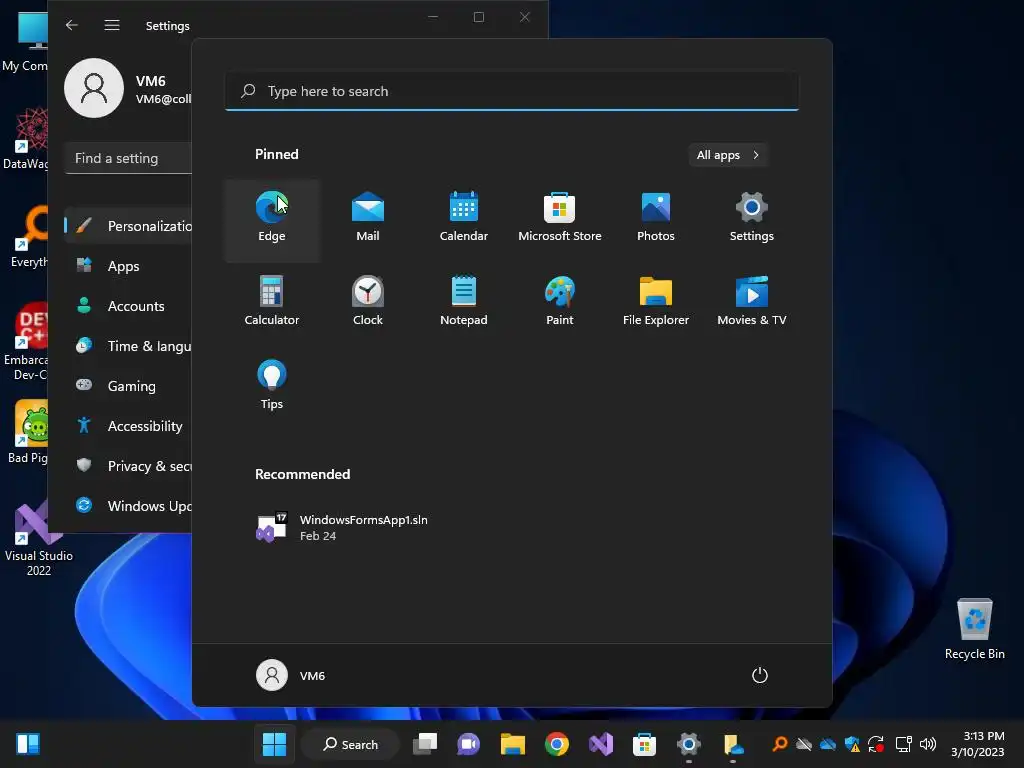This screenshot has width=1024, height=768.
Task: Switch to Settings via the taskbar gear
Action: coord(688,744)
